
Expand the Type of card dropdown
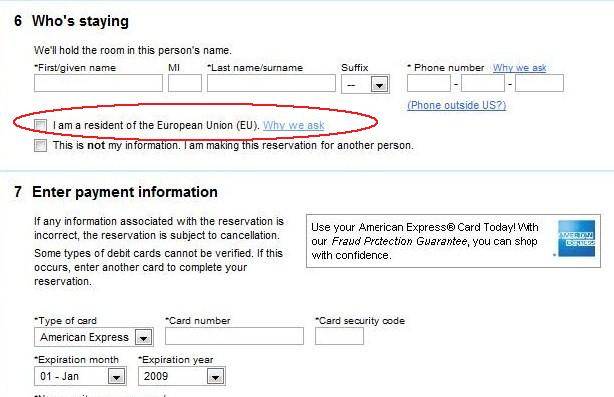click(x=94, y=337)
